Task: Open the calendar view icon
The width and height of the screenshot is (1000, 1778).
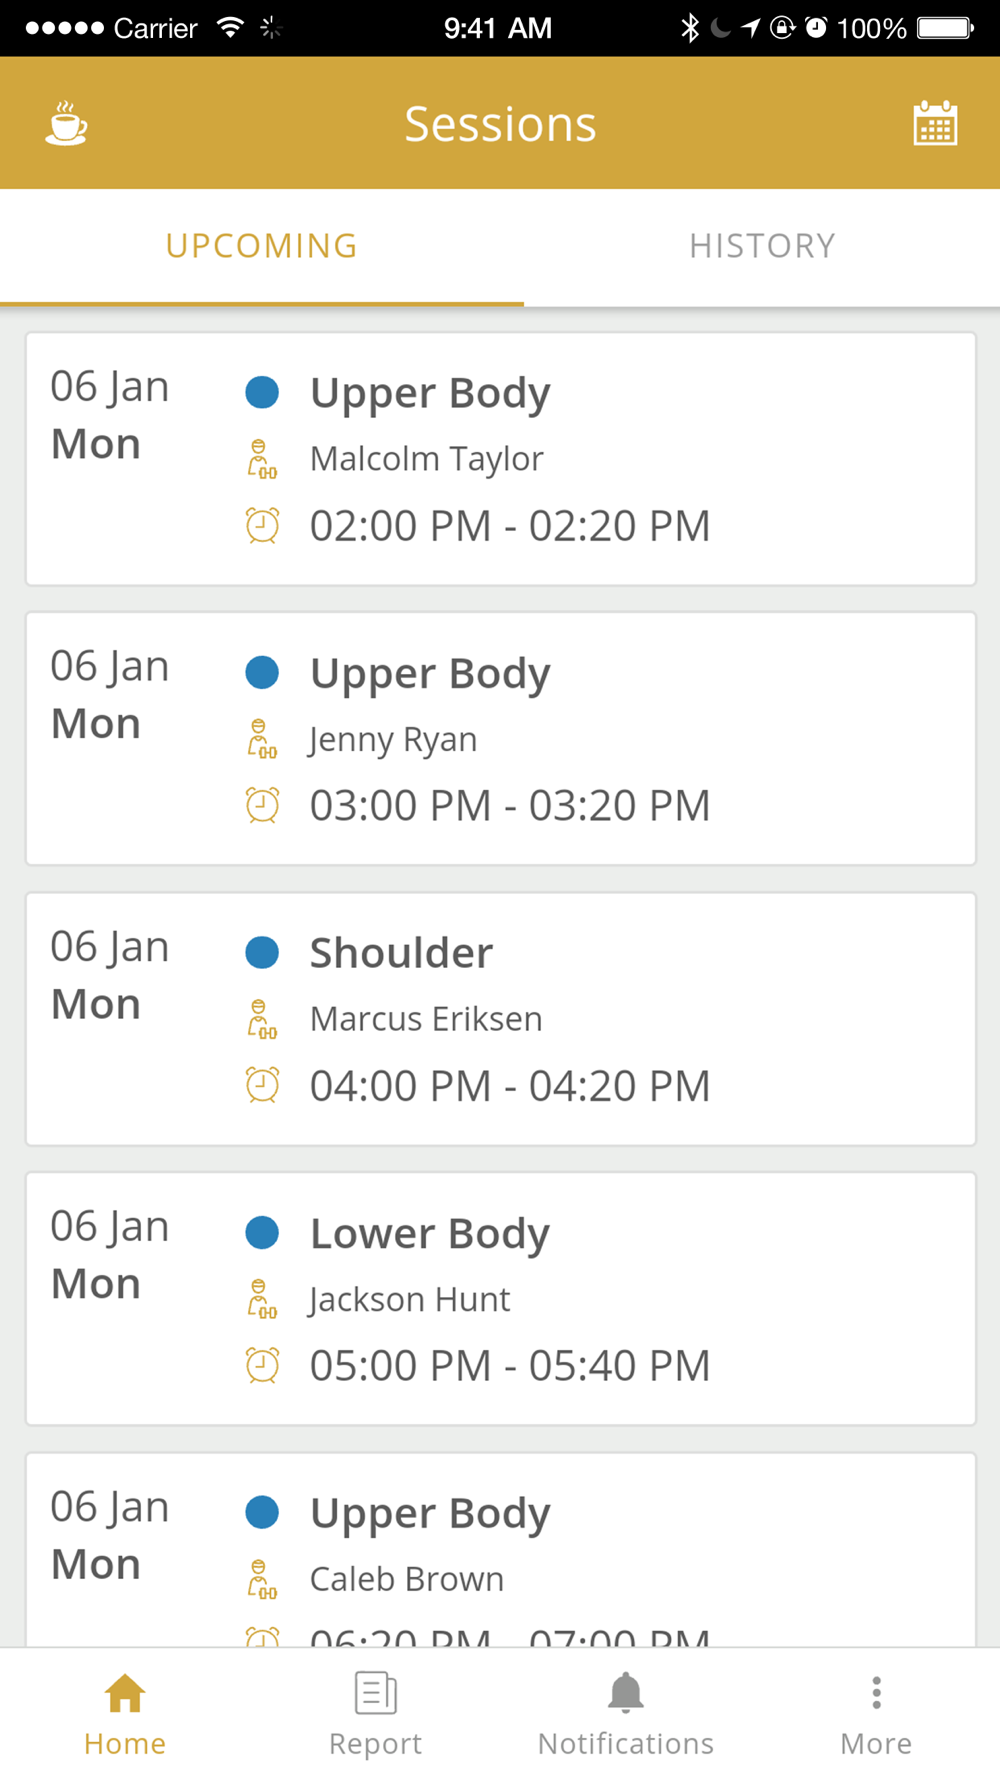Action: pos(935,124)
